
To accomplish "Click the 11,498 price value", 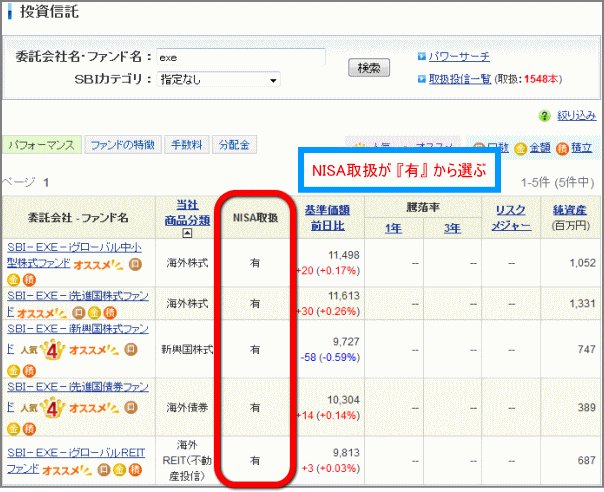I will pyautogui.click(x=344, y=255).
